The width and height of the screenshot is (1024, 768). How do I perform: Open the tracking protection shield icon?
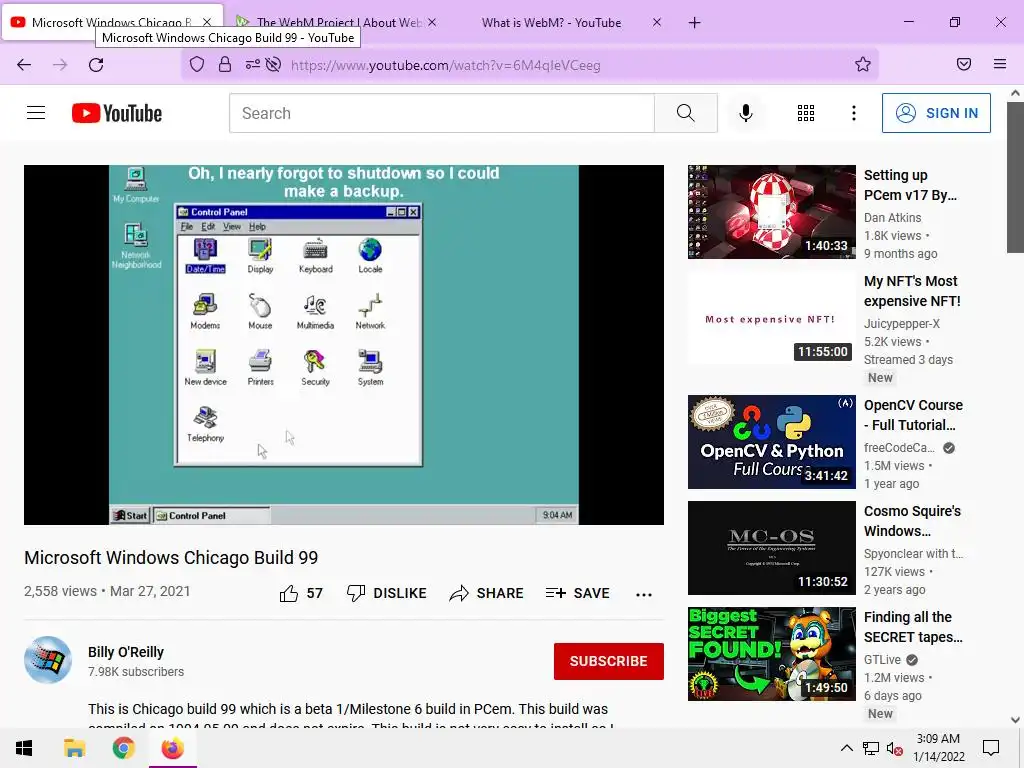tap(197, 65)
